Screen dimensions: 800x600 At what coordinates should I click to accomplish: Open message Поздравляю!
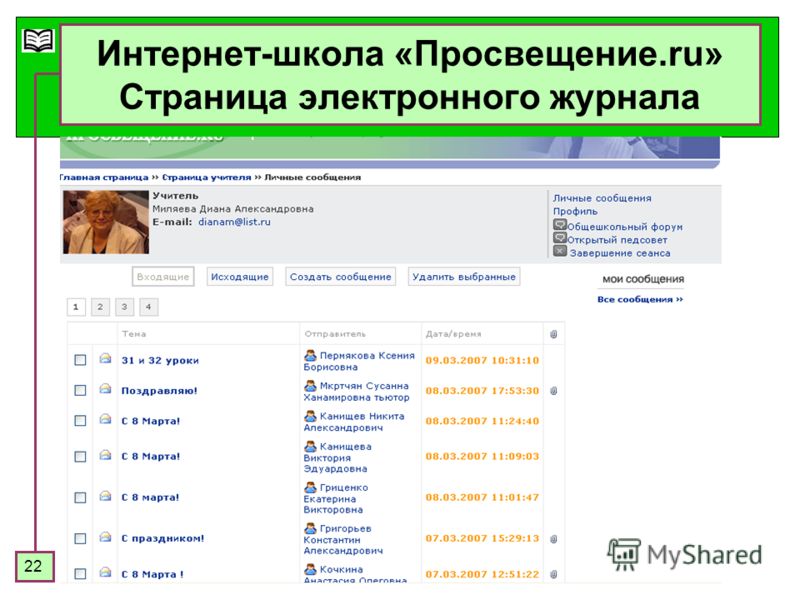tap(159, 391)
